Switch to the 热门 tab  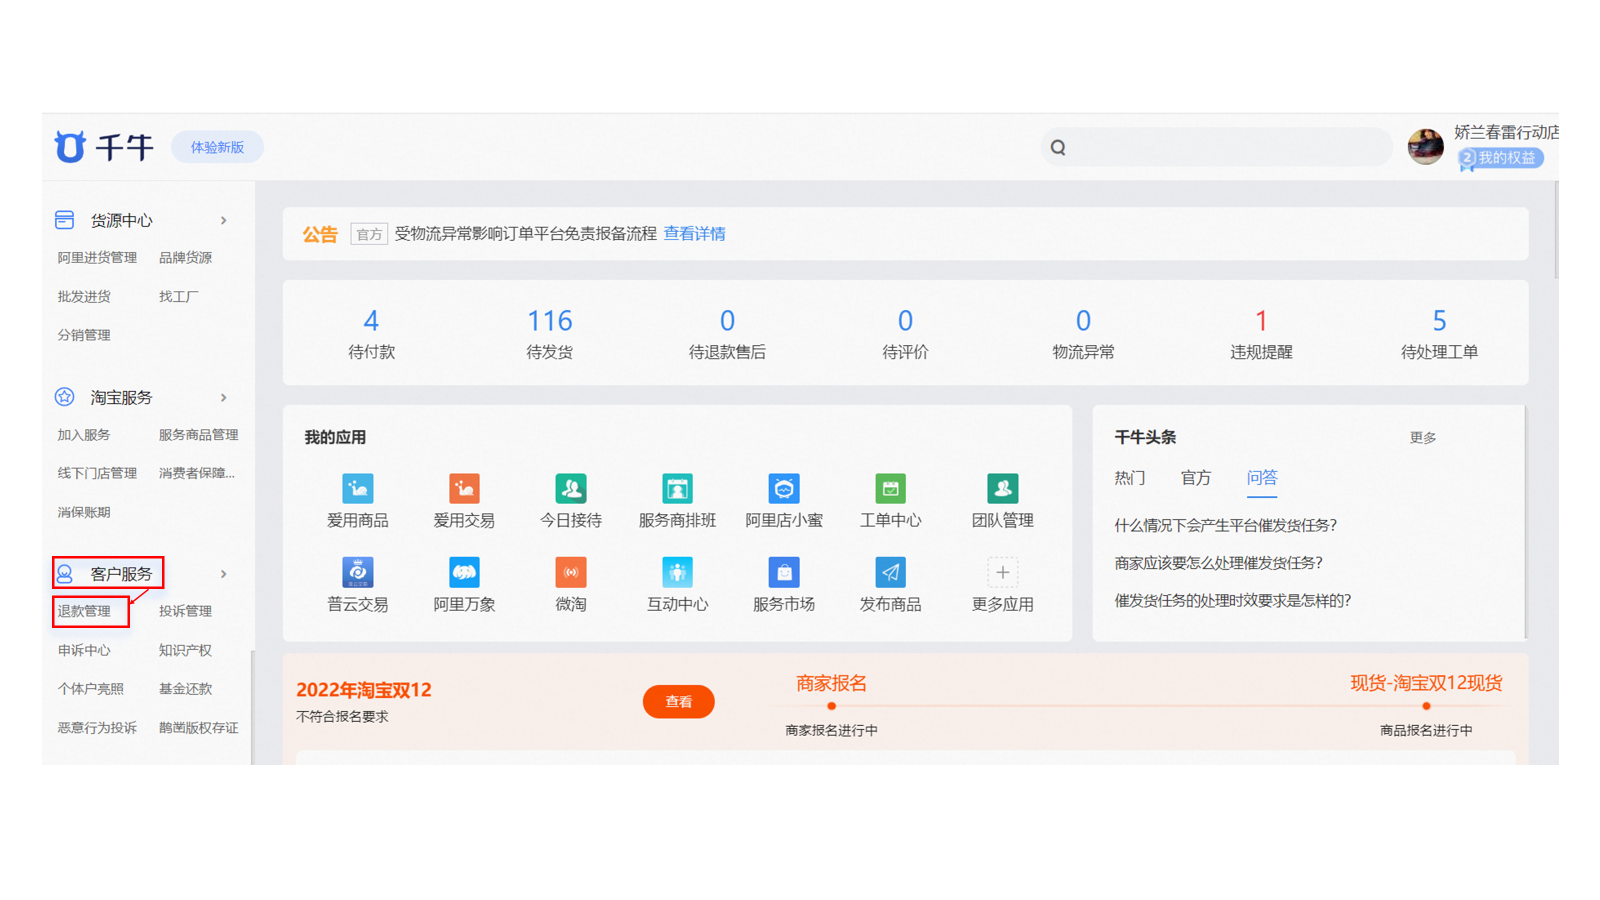click(1130, 478)
